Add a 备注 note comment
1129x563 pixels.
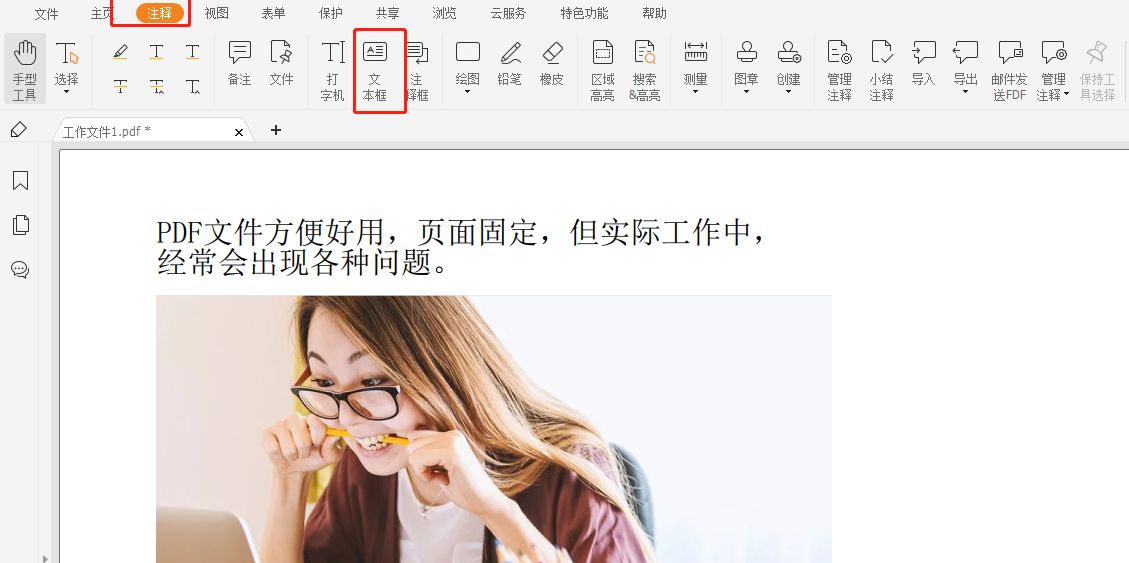[239, 63]
